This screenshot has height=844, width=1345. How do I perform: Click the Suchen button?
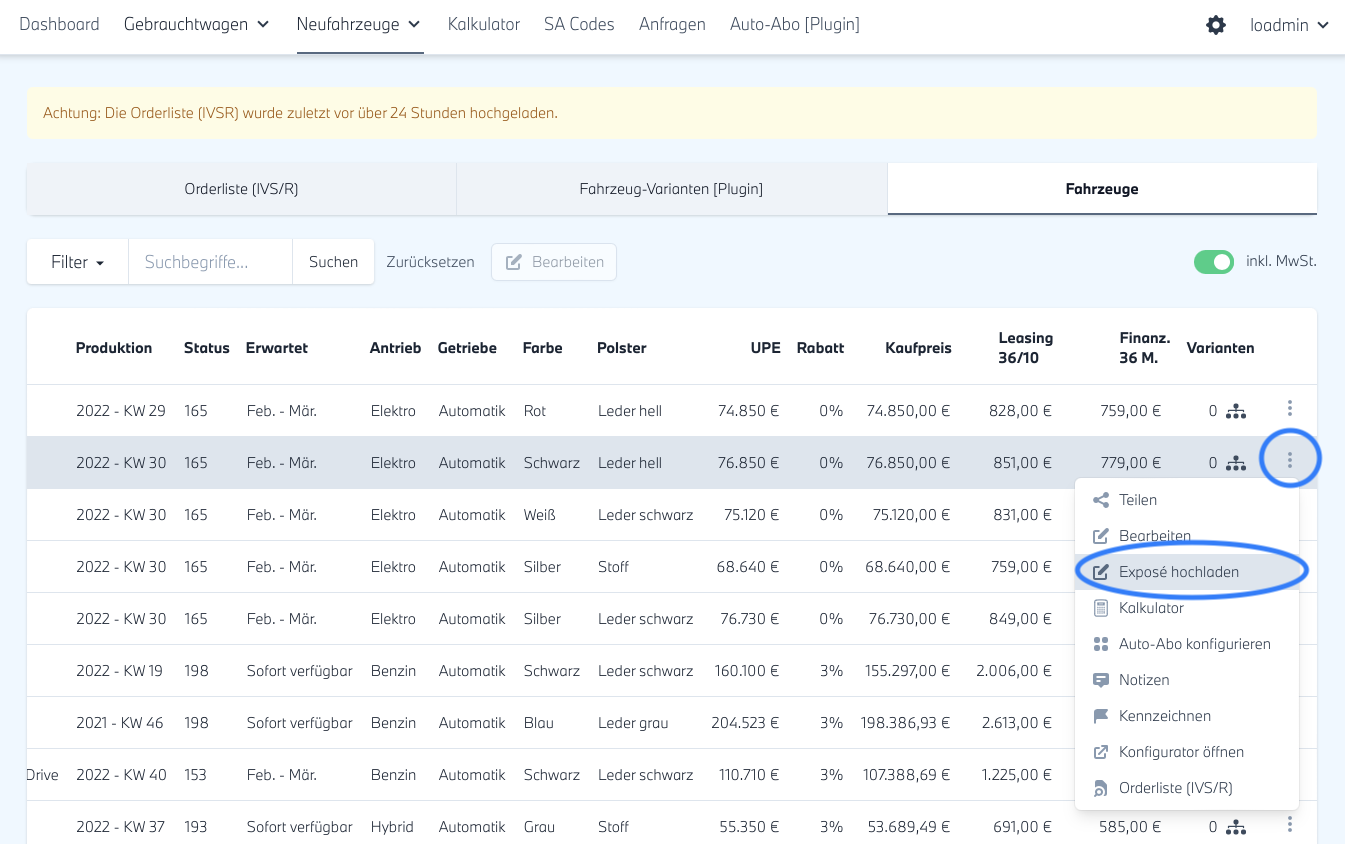coord(333,262)
